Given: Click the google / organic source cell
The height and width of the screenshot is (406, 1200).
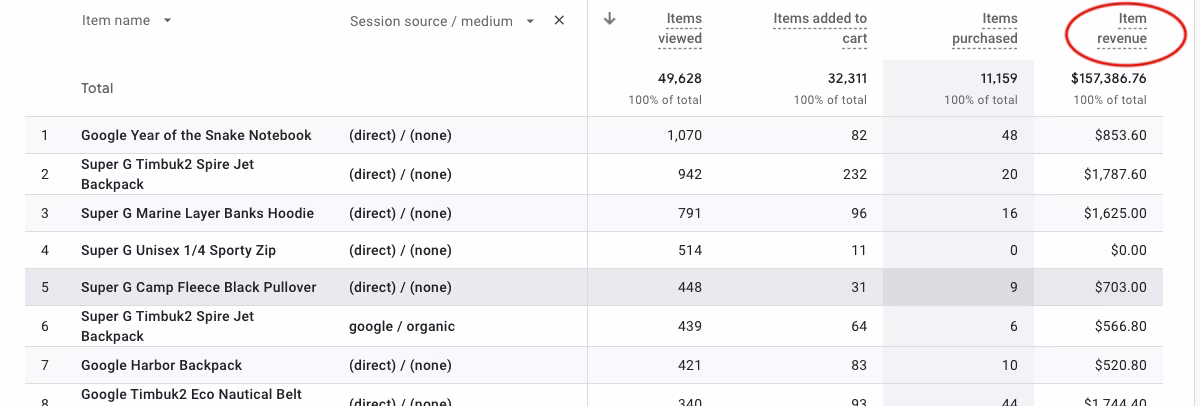Looking at the screenshot, I should (402, 326).
